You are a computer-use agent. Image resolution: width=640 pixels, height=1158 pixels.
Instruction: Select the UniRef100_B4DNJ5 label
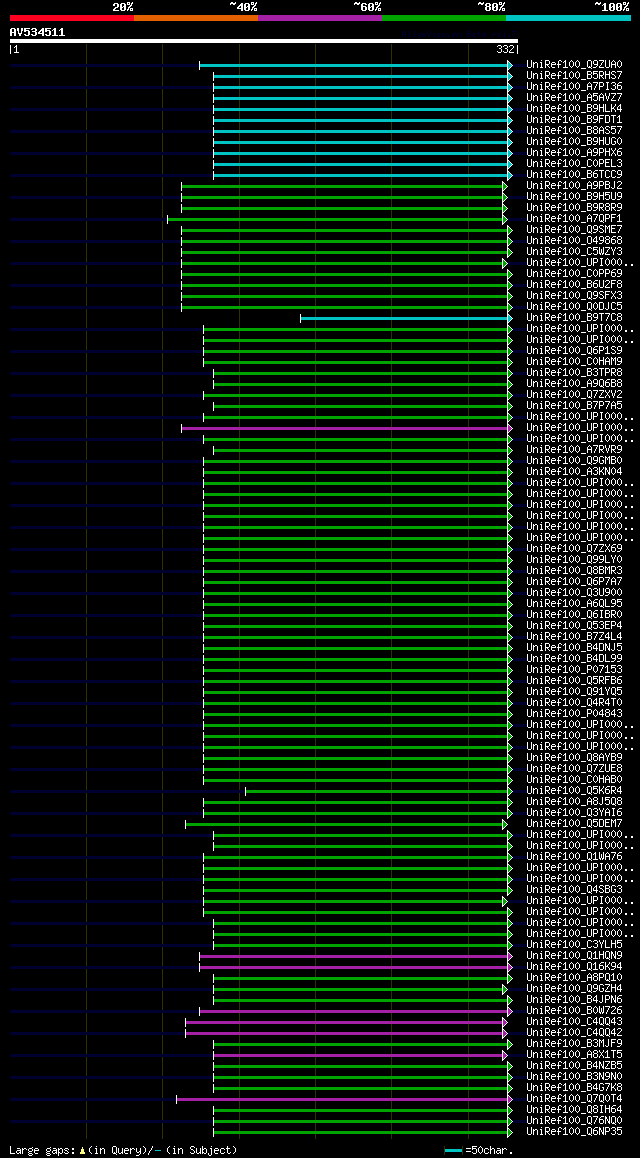pos(574,648)
